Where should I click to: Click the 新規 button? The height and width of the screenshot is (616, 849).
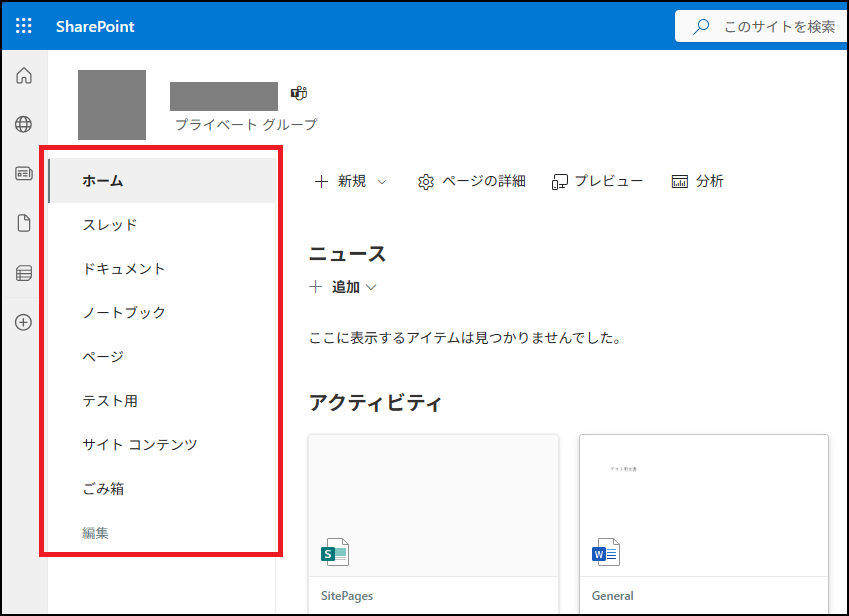click(341, 181)
